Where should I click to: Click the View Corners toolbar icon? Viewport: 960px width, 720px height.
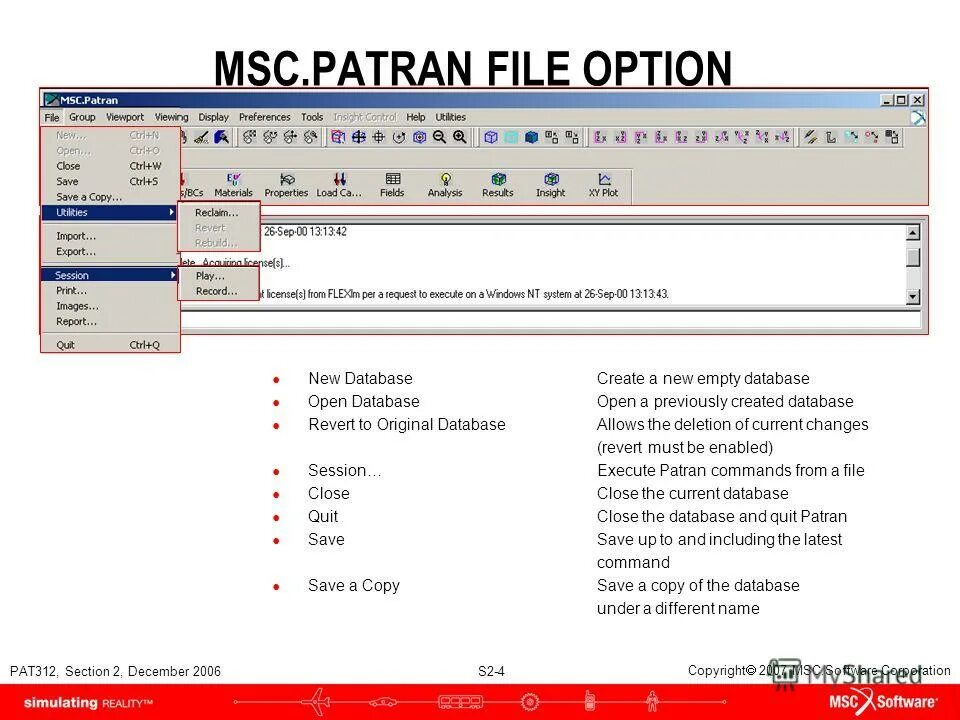[338, 137]
